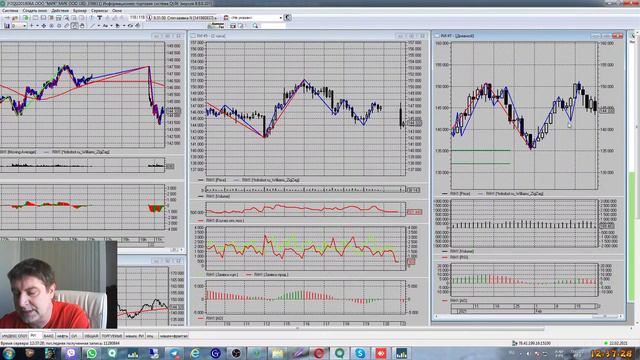
Task: Select the move/cross arrows tool in chart toolbar
Action: [44, 26]
